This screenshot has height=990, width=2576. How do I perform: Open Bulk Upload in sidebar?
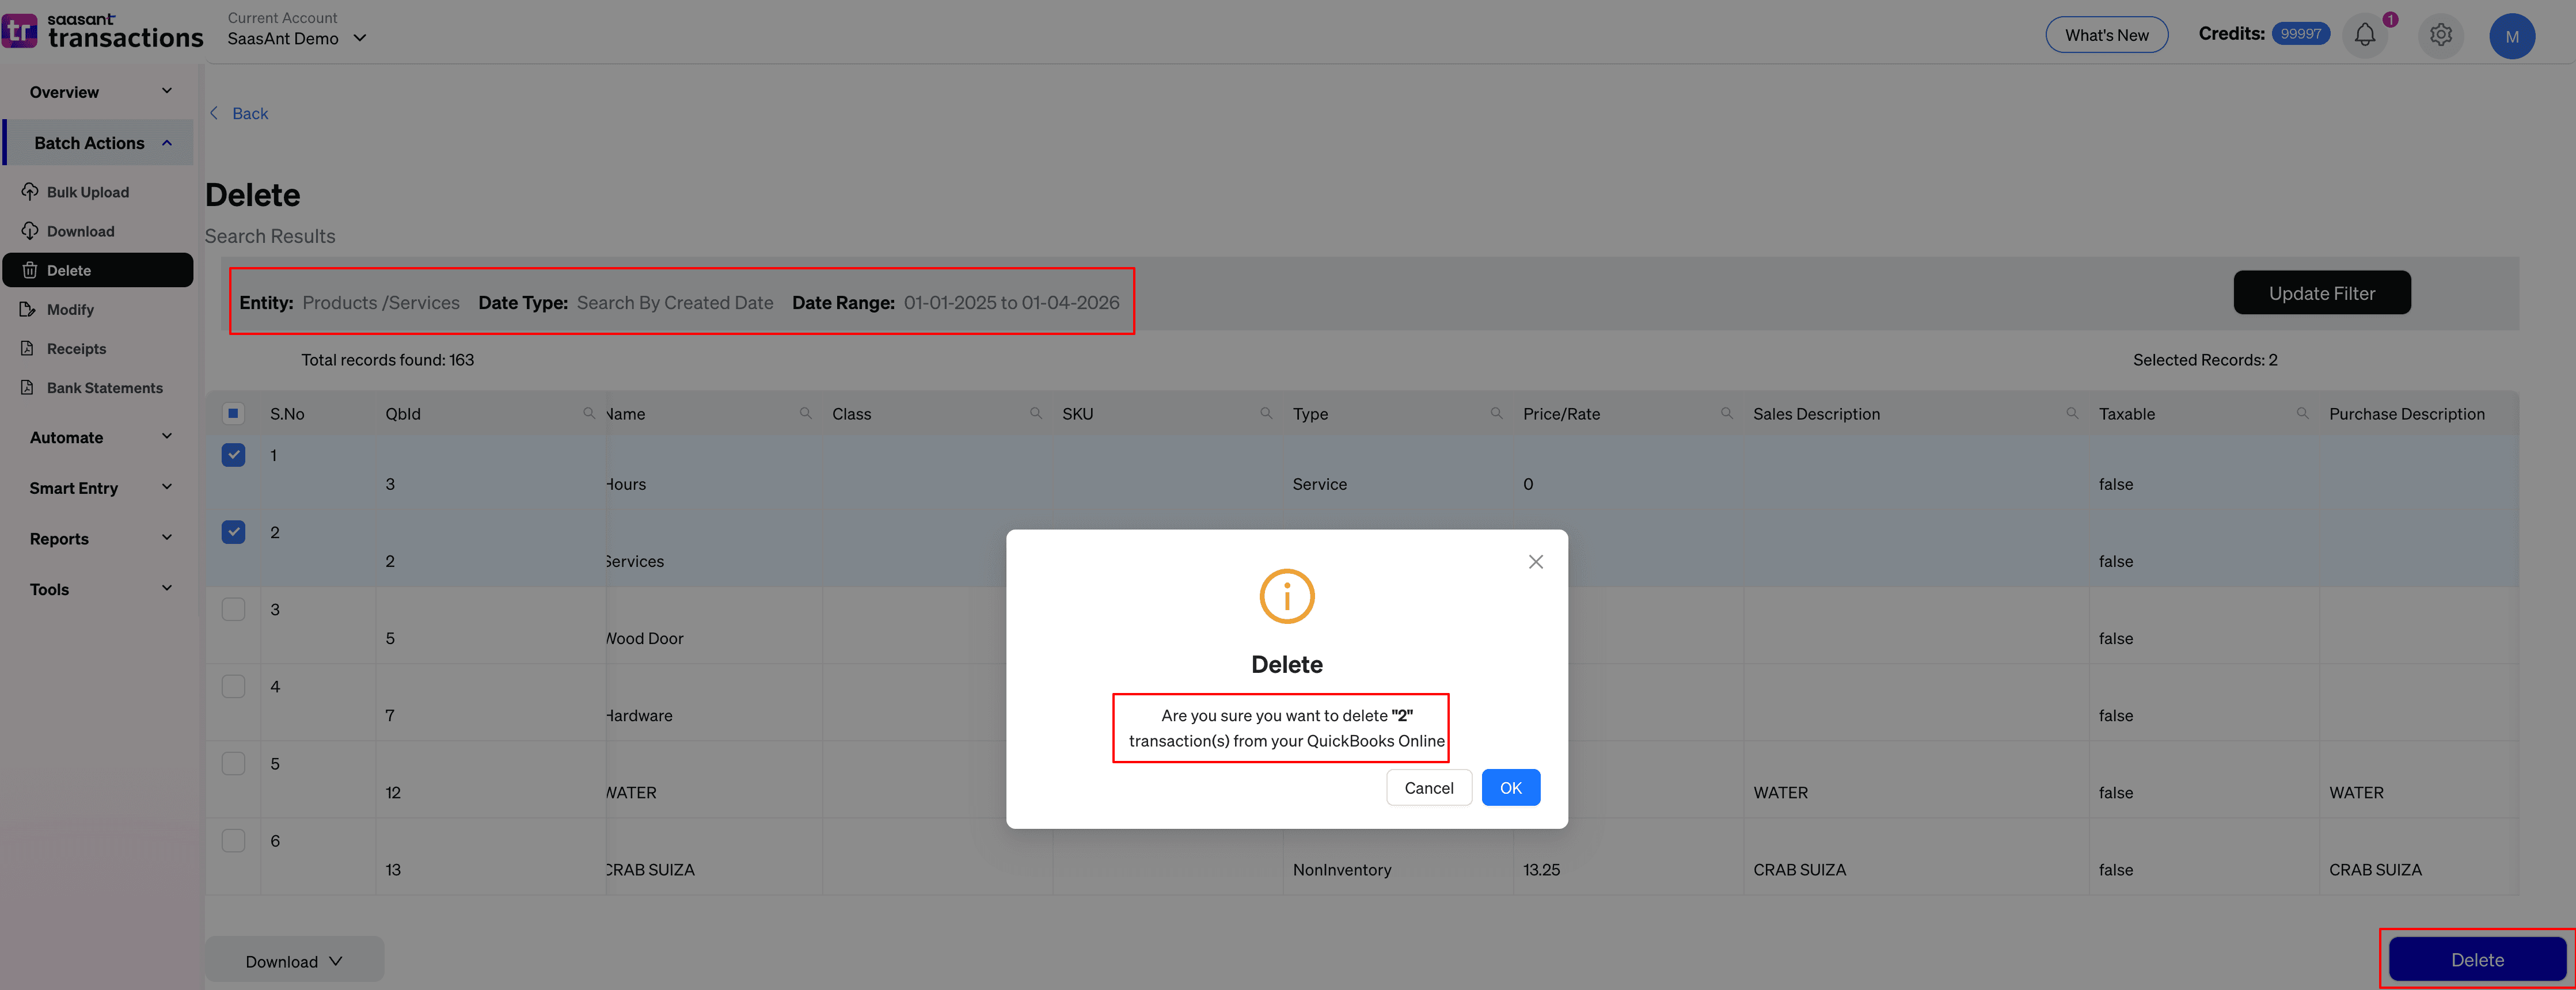point(87,192)
